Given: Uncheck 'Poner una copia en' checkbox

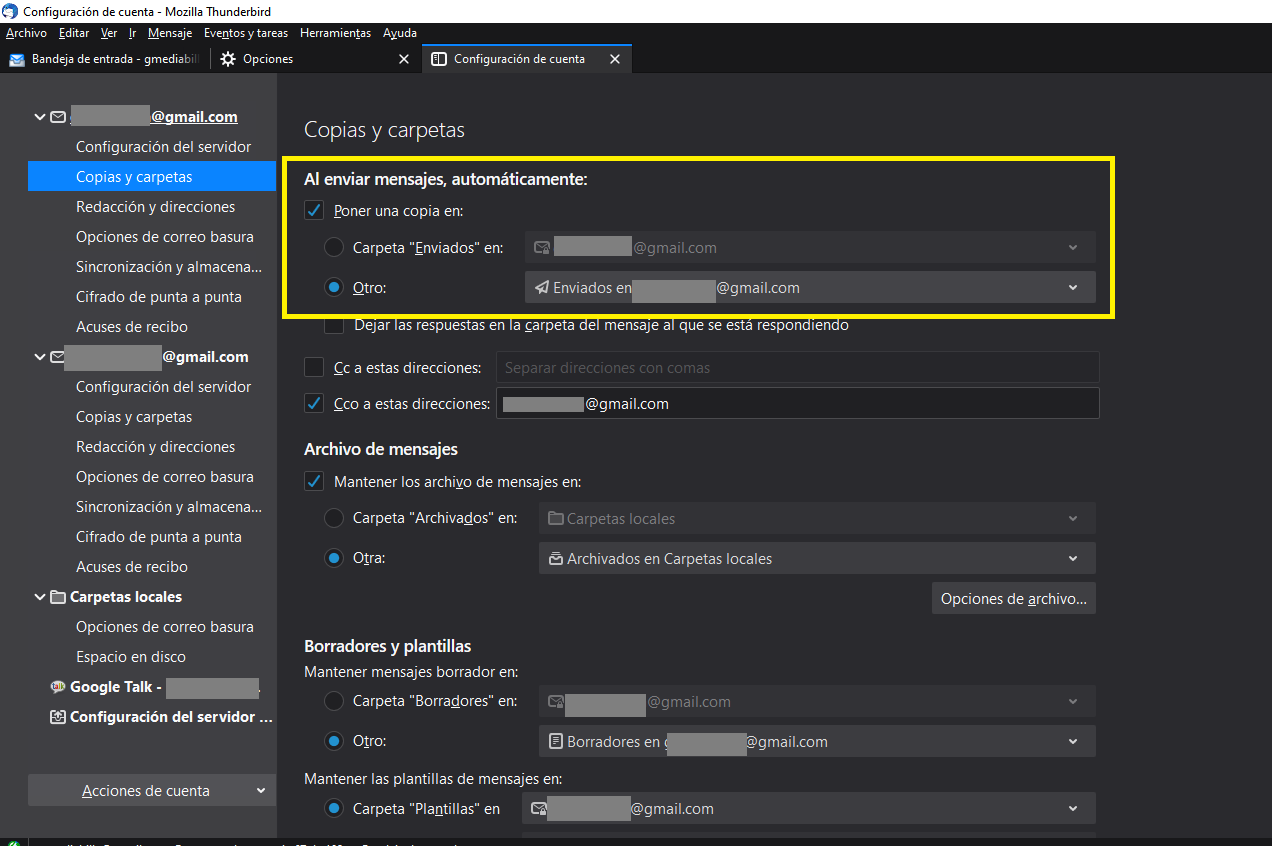Looking at the screenshot, I should pos(314,211).
